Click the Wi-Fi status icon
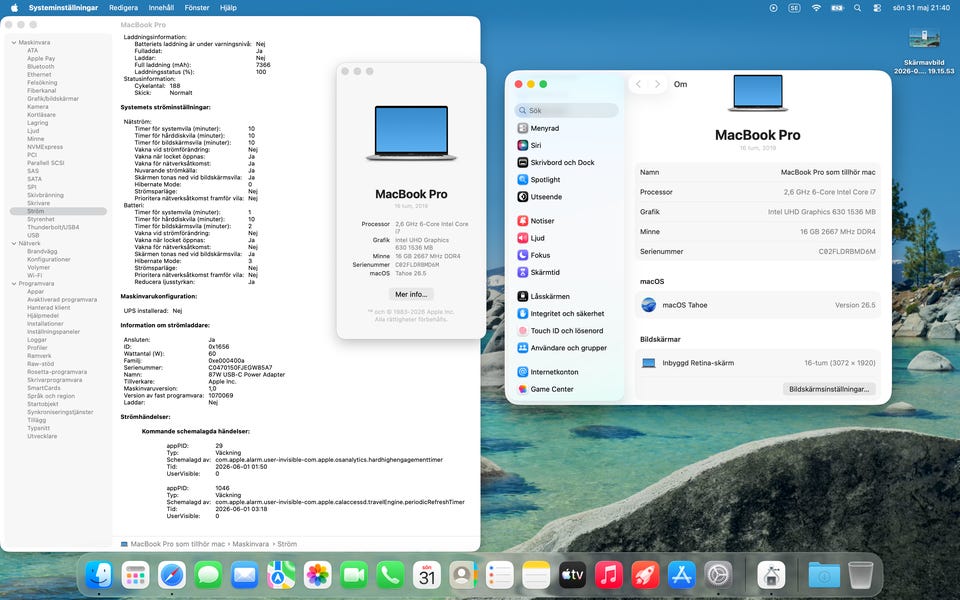This screenshot has width=960, height=600. click(x=816, y=8)
